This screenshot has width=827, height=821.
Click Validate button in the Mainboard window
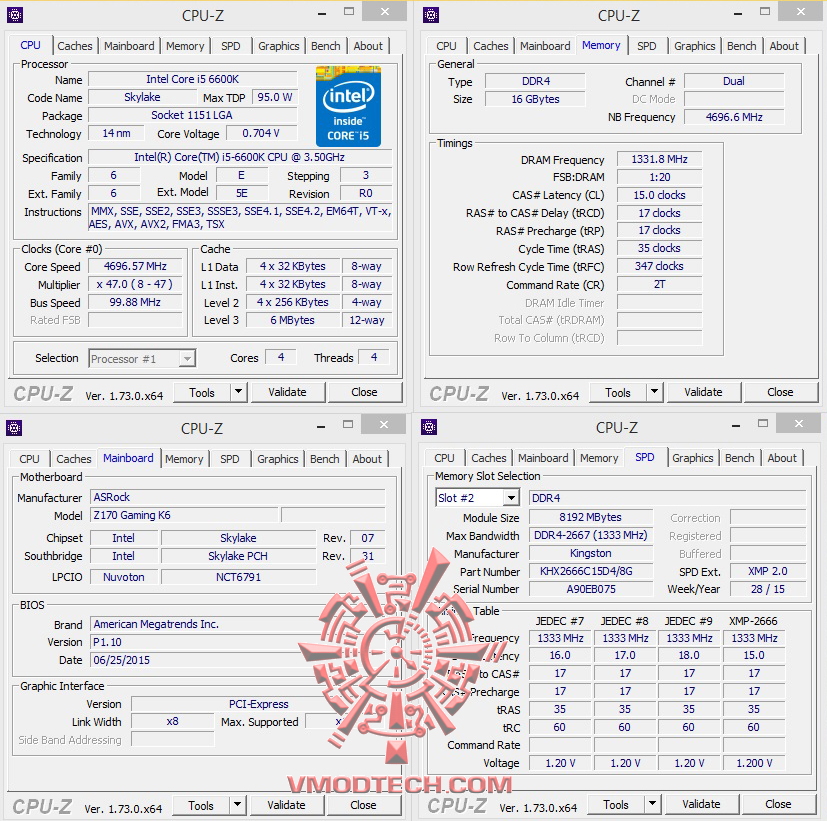pos(286,805)
